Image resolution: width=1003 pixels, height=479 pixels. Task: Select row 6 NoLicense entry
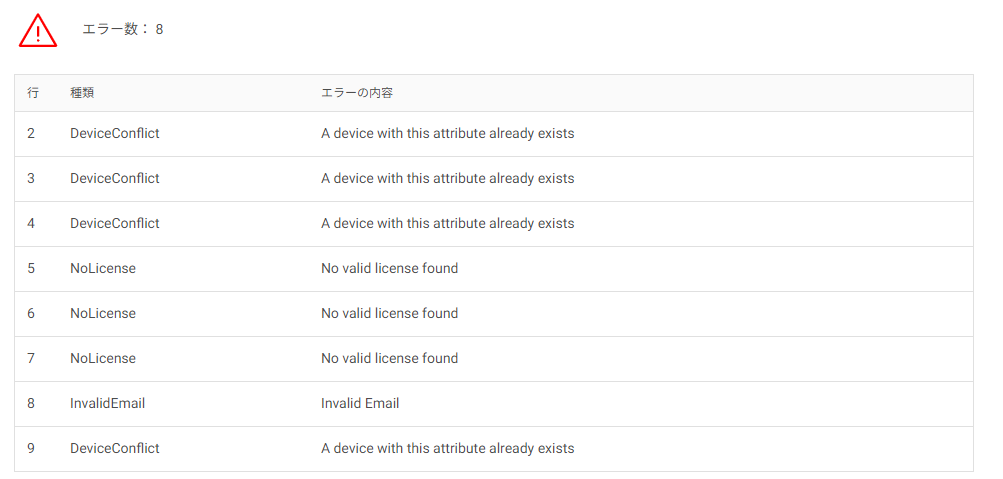click(x=103, y=313)
